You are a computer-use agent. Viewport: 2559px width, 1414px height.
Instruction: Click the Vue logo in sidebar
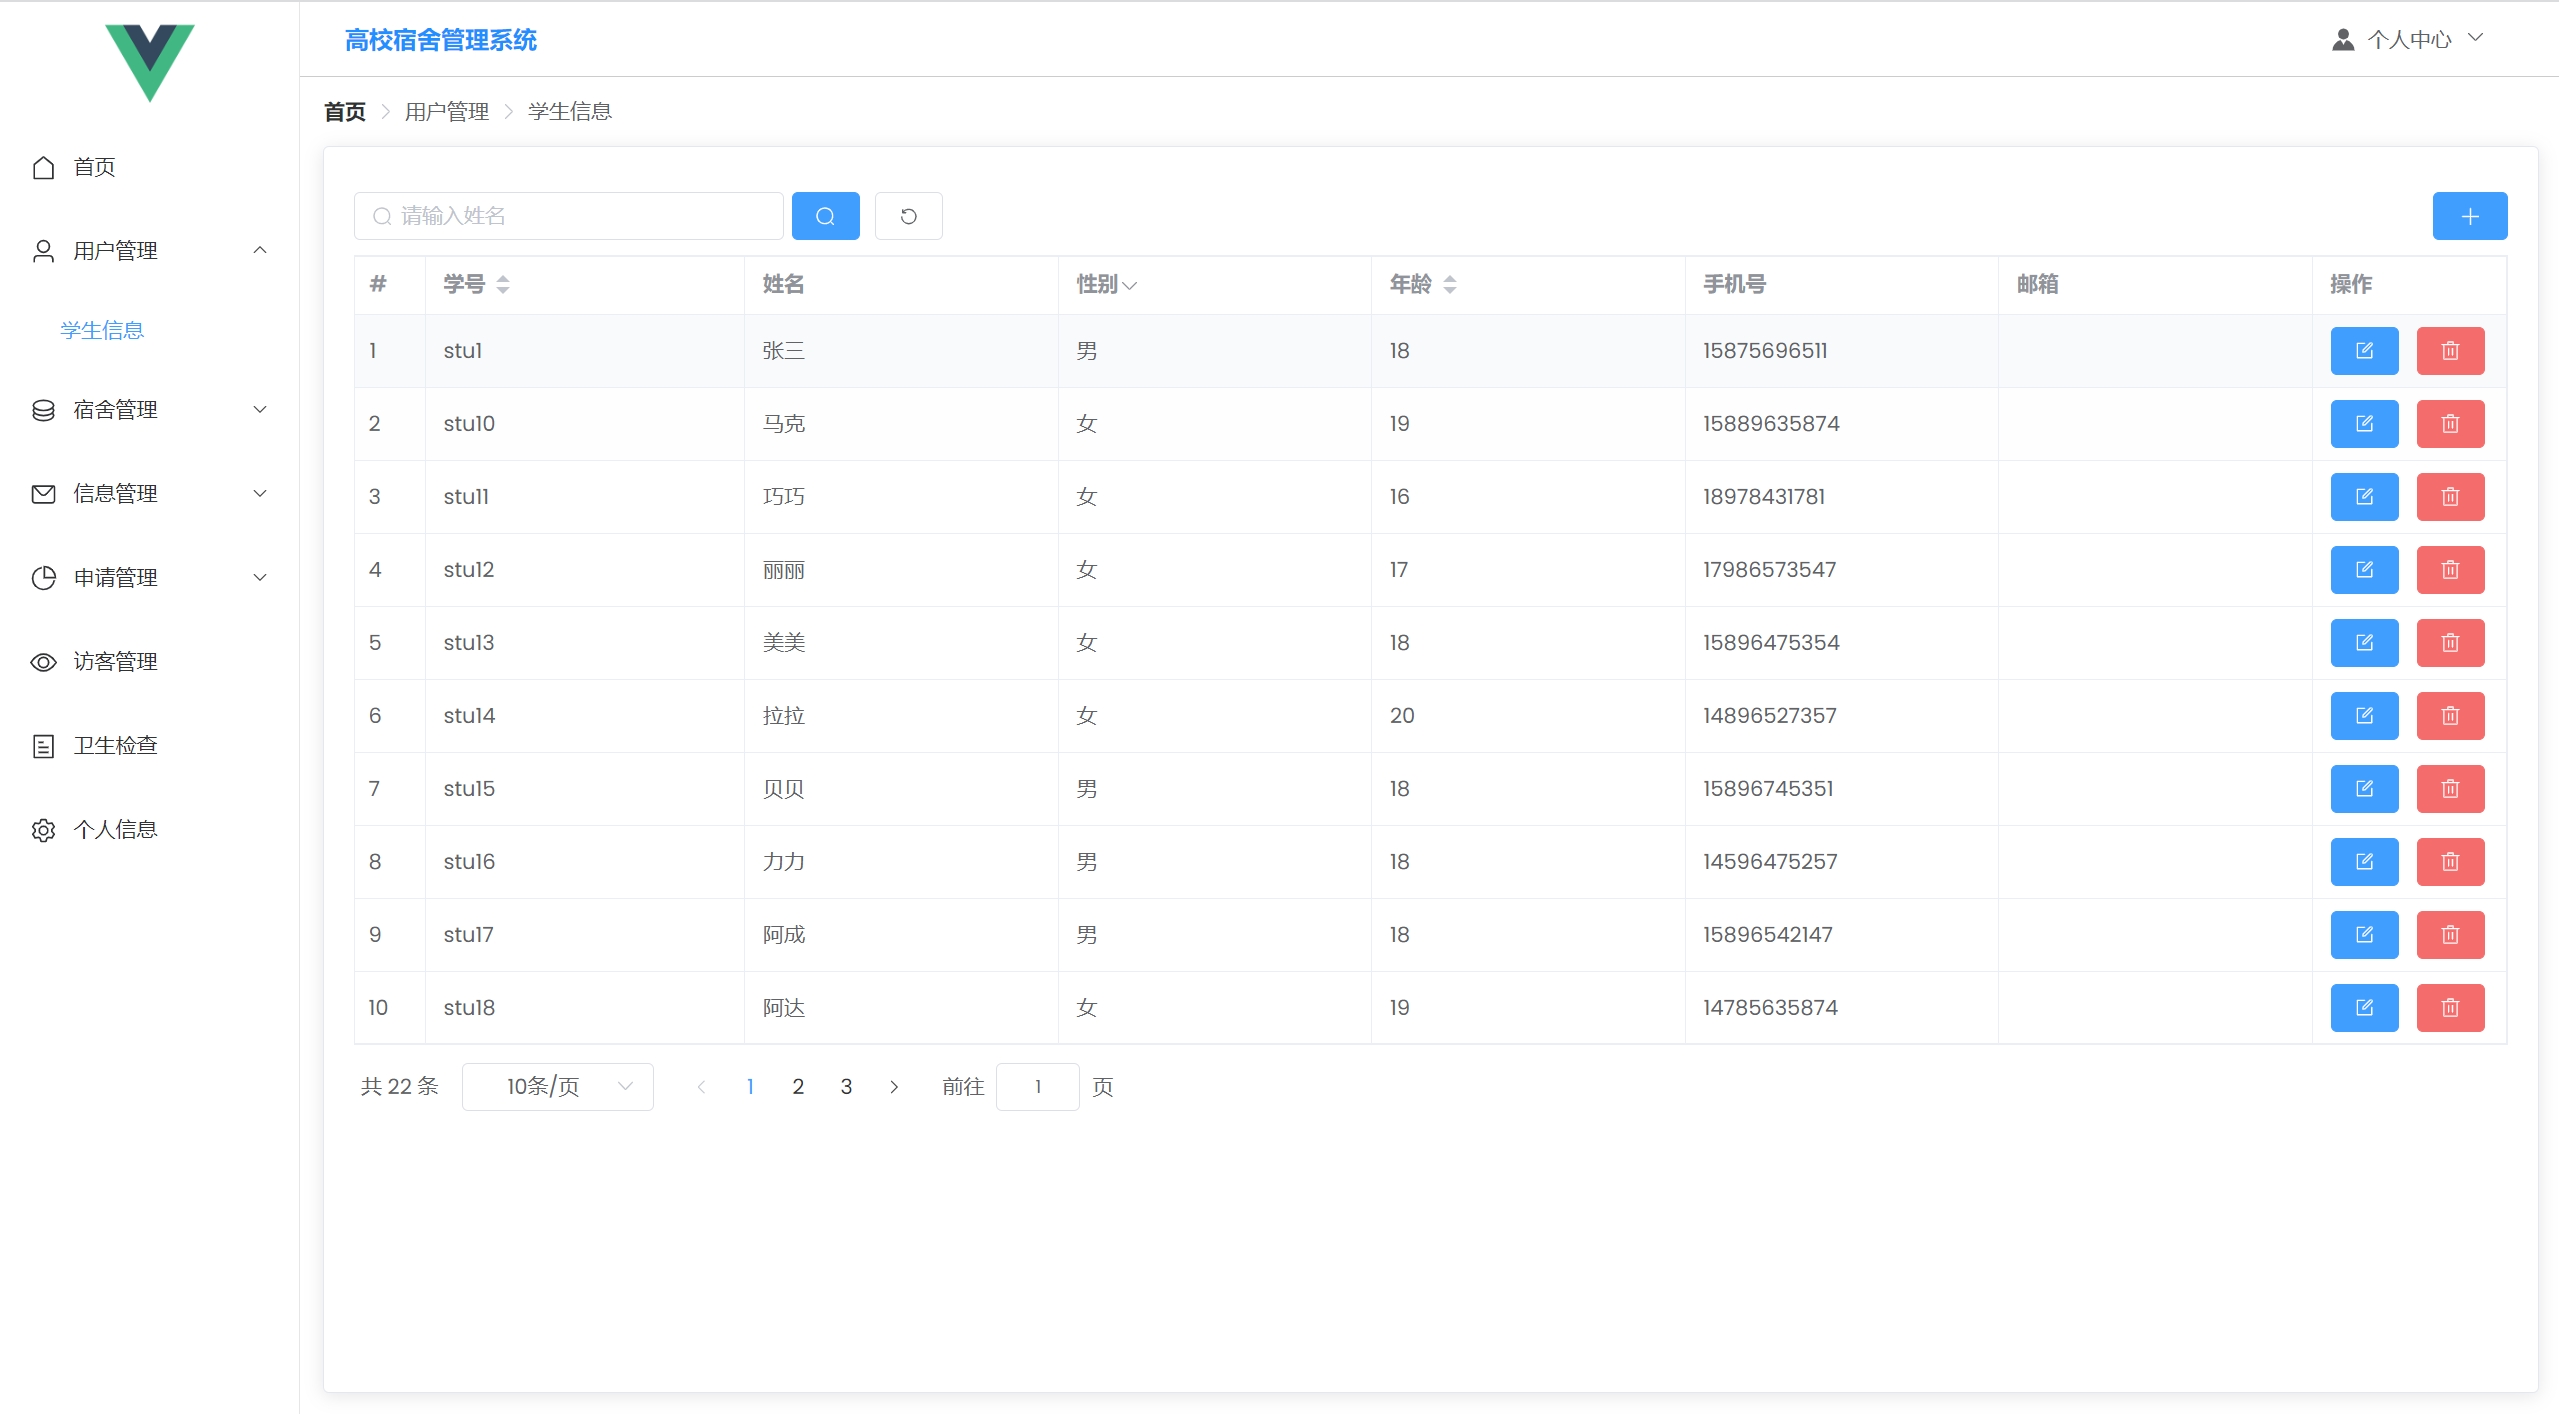pos(150,62)
